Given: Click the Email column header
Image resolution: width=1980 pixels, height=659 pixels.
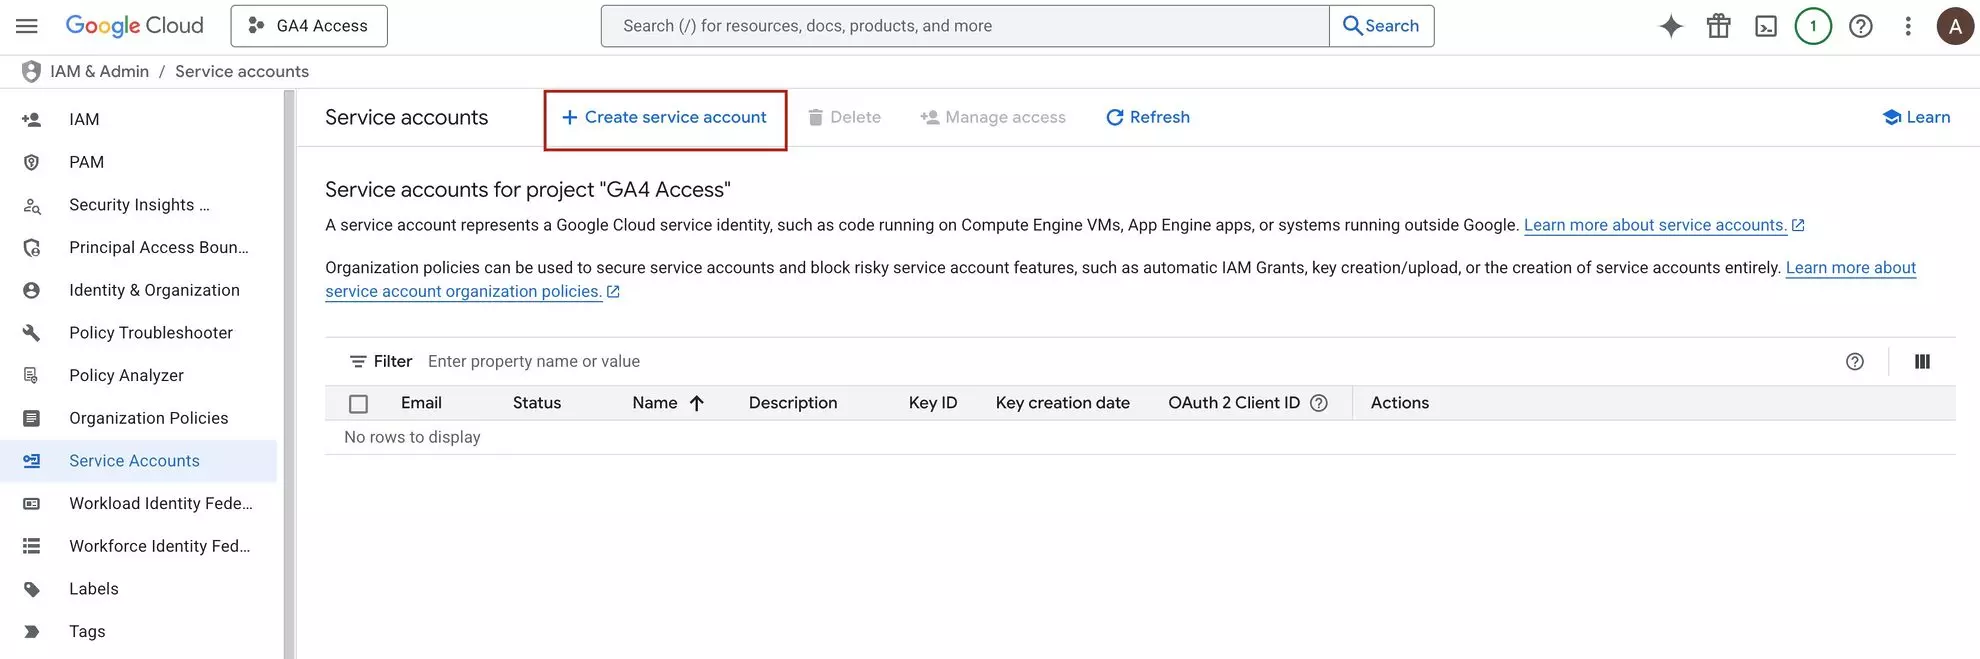Looking at the screenshot, I should [421, 403].
